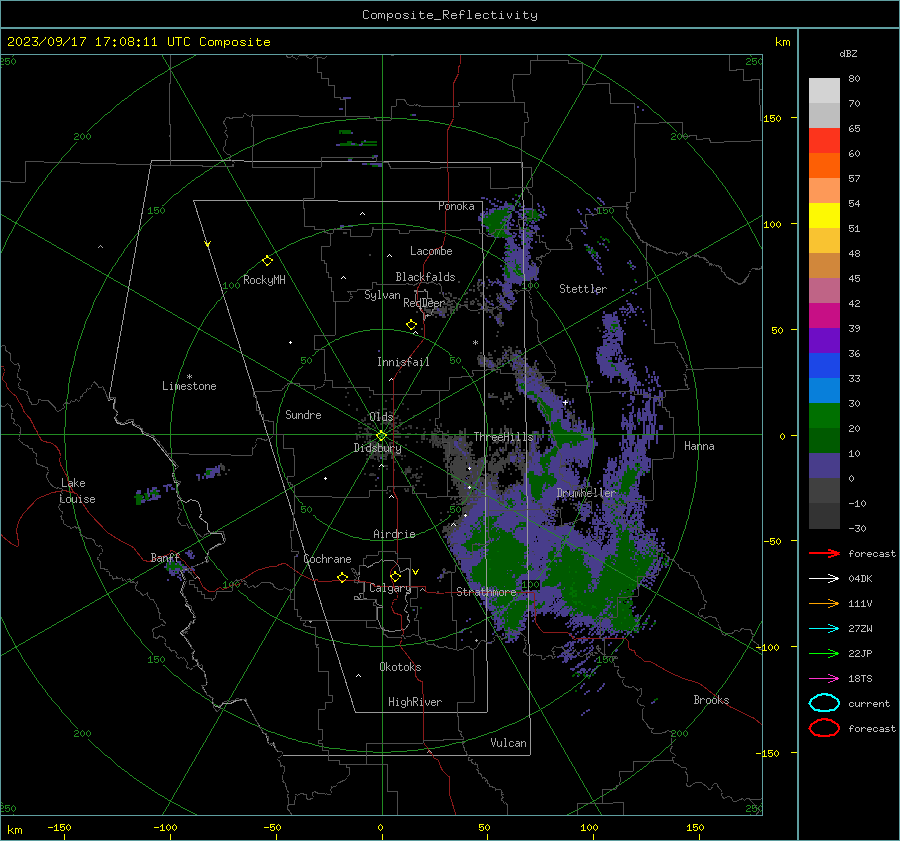Click the red 60-65 dBZ color swatch

(824, 140)
